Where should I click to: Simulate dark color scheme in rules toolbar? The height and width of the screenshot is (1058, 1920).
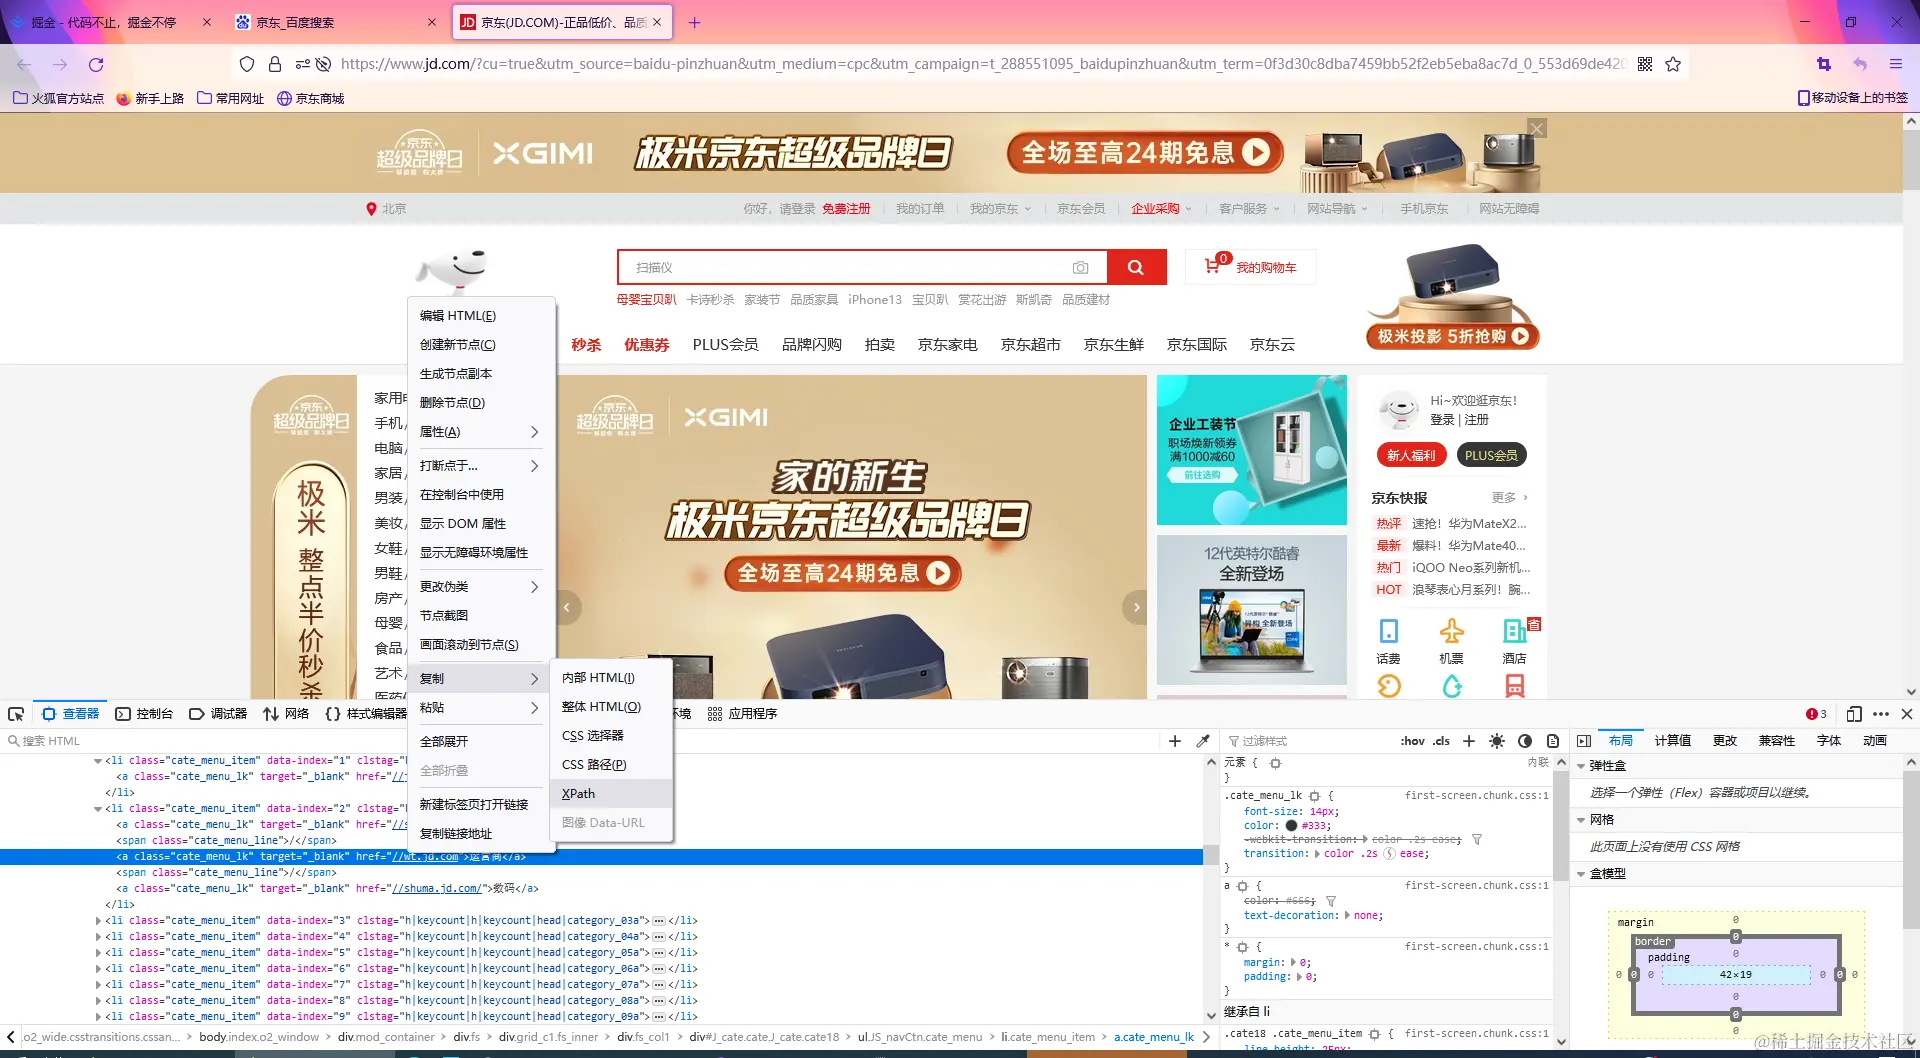[1525, 742]
